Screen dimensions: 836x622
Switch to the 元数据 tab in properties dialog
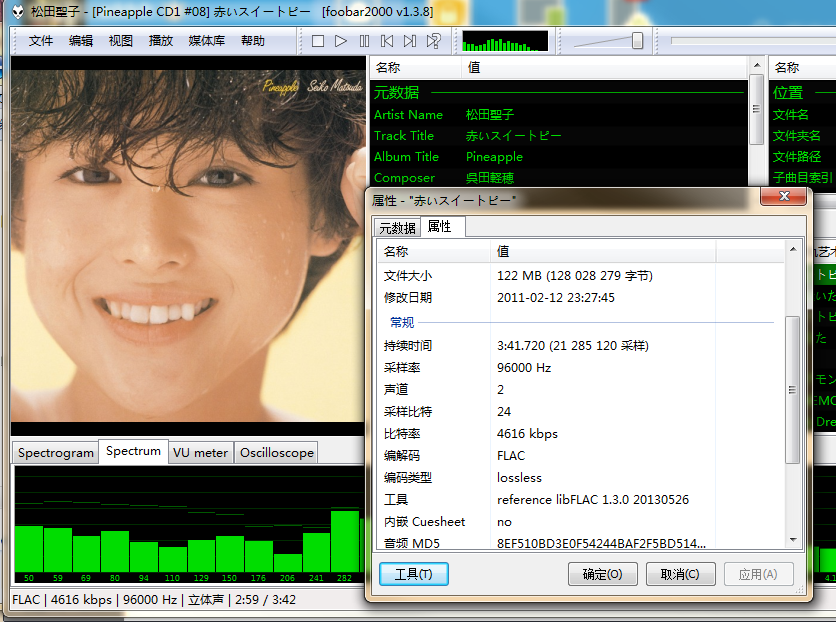click(x=397, y=228)
